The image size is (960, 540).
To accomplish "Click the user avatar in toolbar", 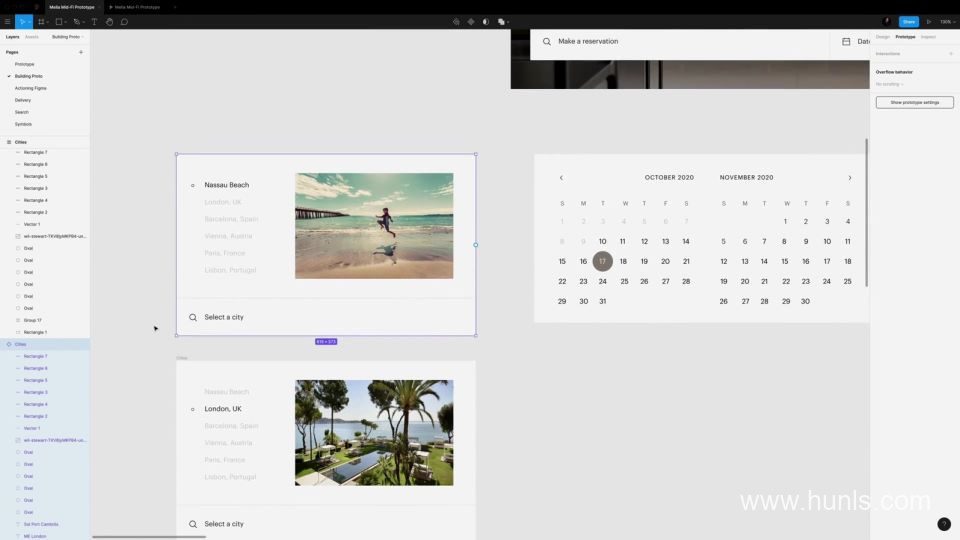I will point(887,21).
